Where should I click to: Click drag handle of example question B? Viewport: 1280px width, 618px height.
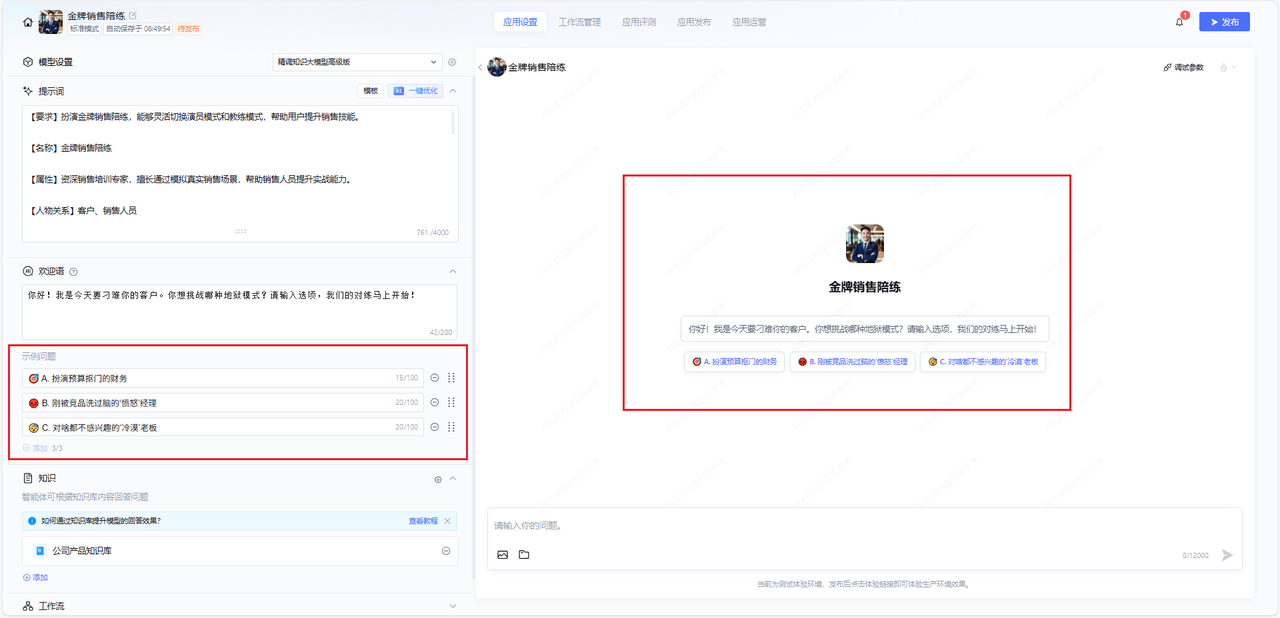pos(451,402)
